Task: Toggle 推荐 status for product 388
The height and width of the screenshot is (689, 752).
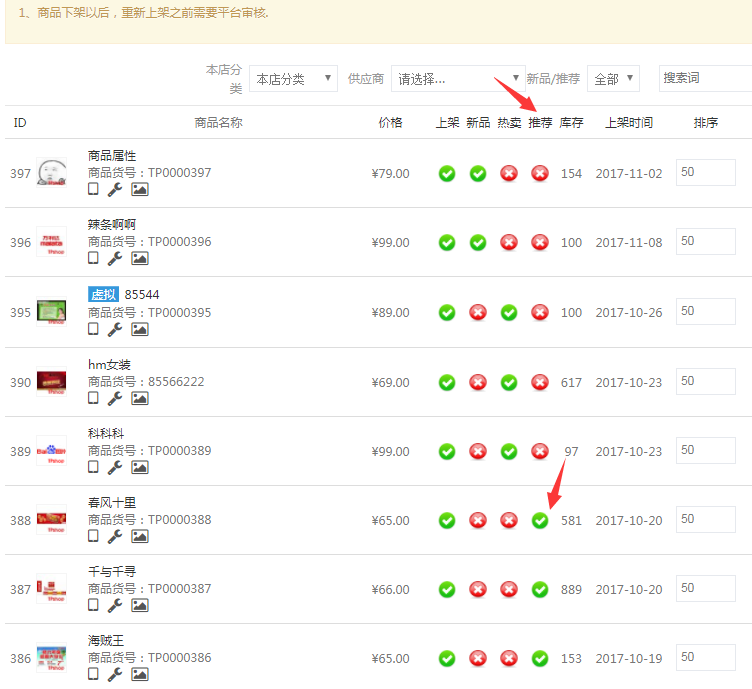Action: 540,520
